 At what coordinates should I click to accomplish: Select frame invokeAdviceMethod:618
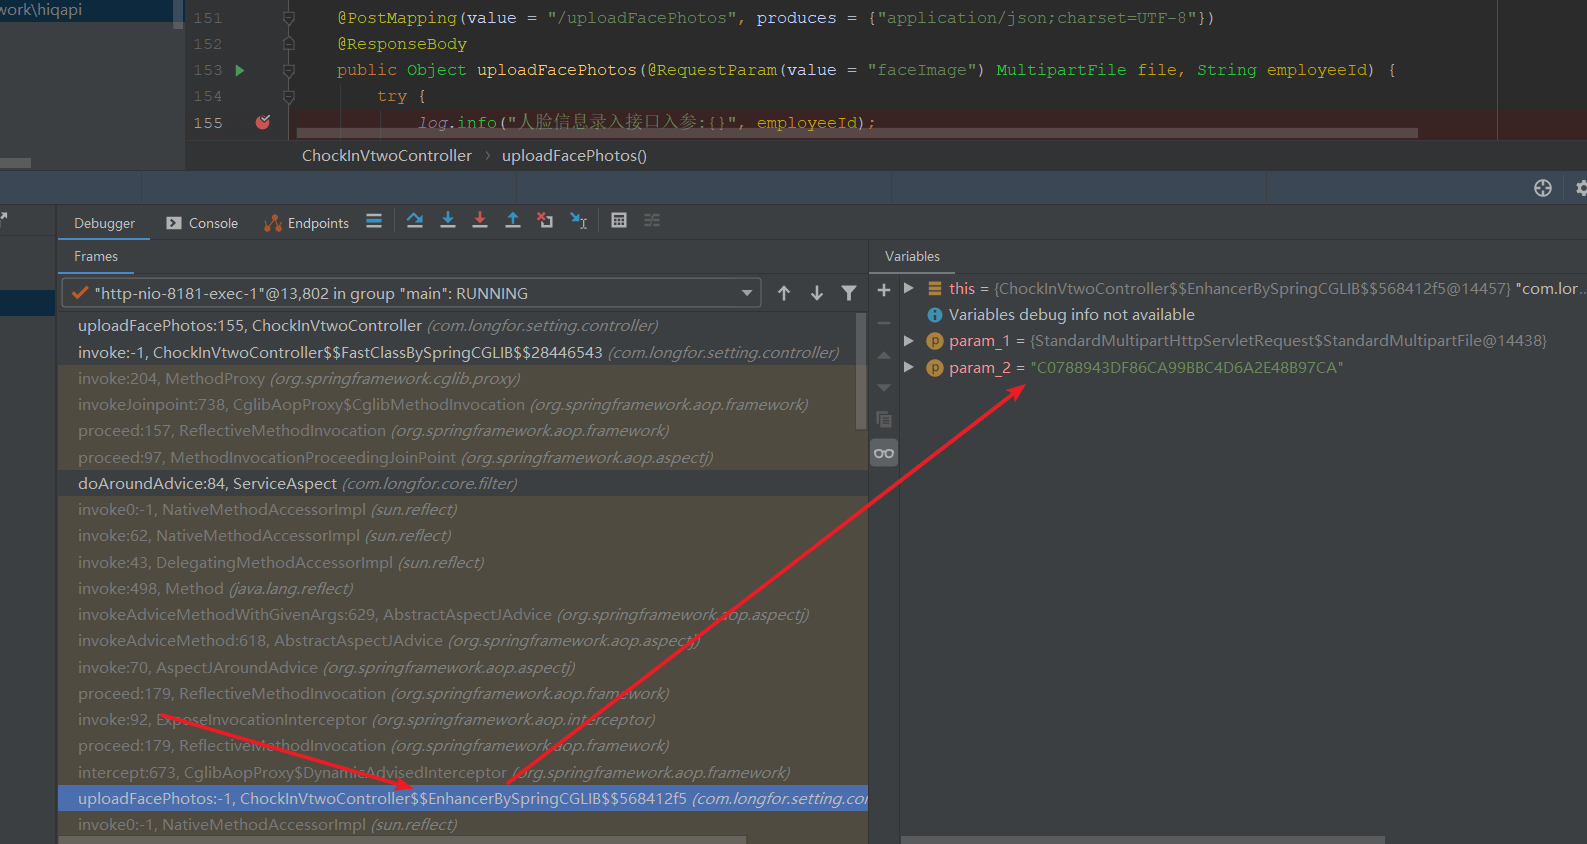coord(463,641)
